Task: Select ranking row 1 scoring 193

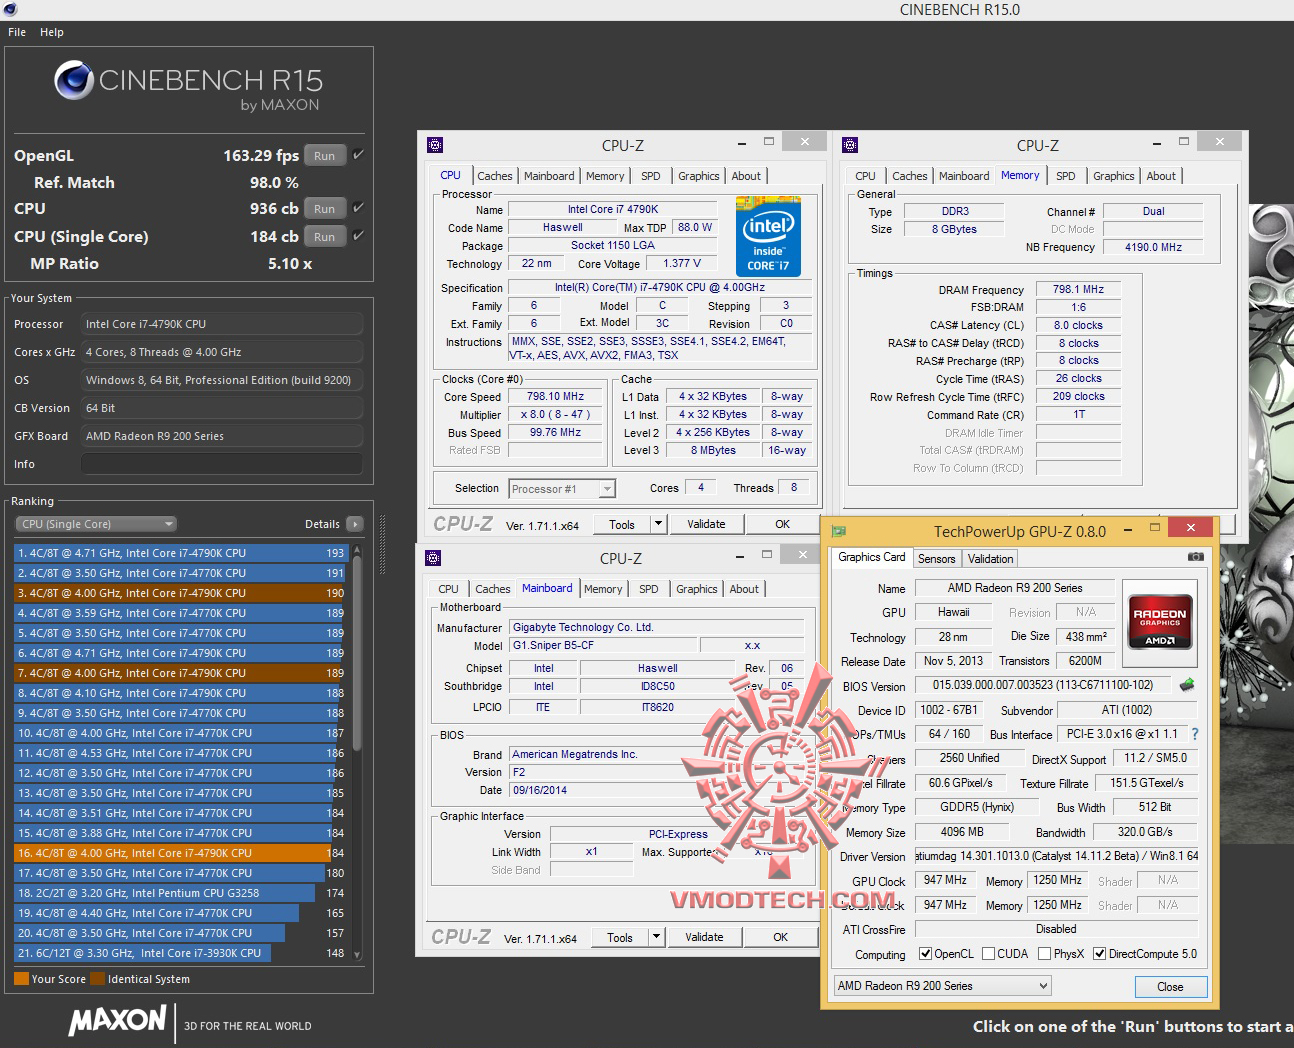Action: coord(181,553)
